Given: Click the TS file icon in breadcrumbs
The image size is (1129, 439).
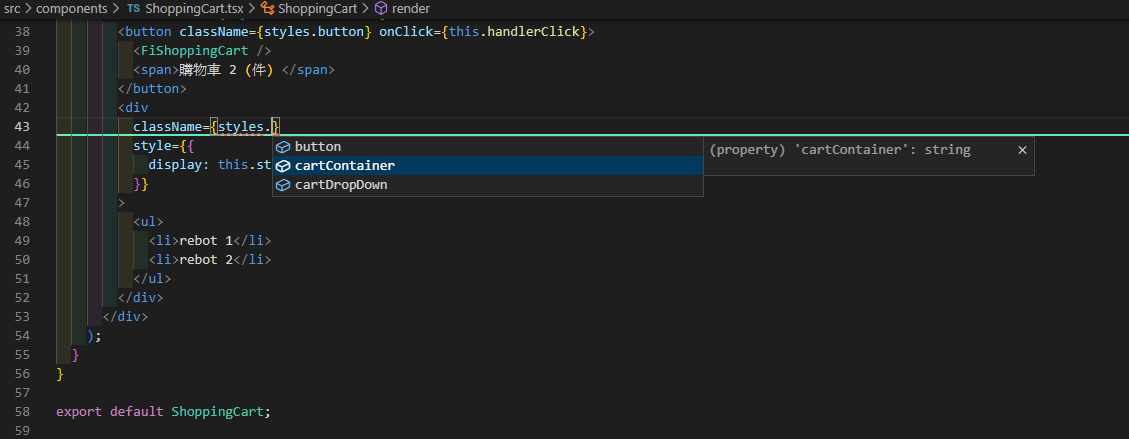Looking at the screenshot, I should coord(134,8).
